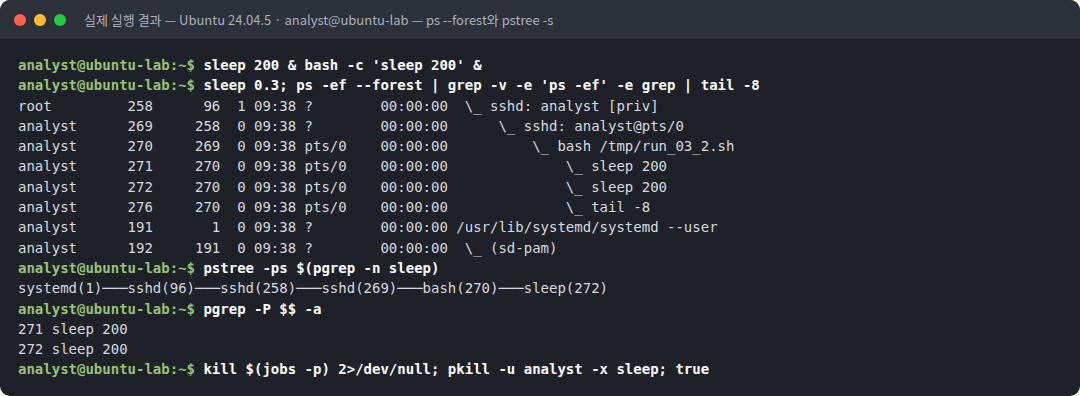
Task: Click the kill $(jobs -p) command line
Action: point(456,369)
